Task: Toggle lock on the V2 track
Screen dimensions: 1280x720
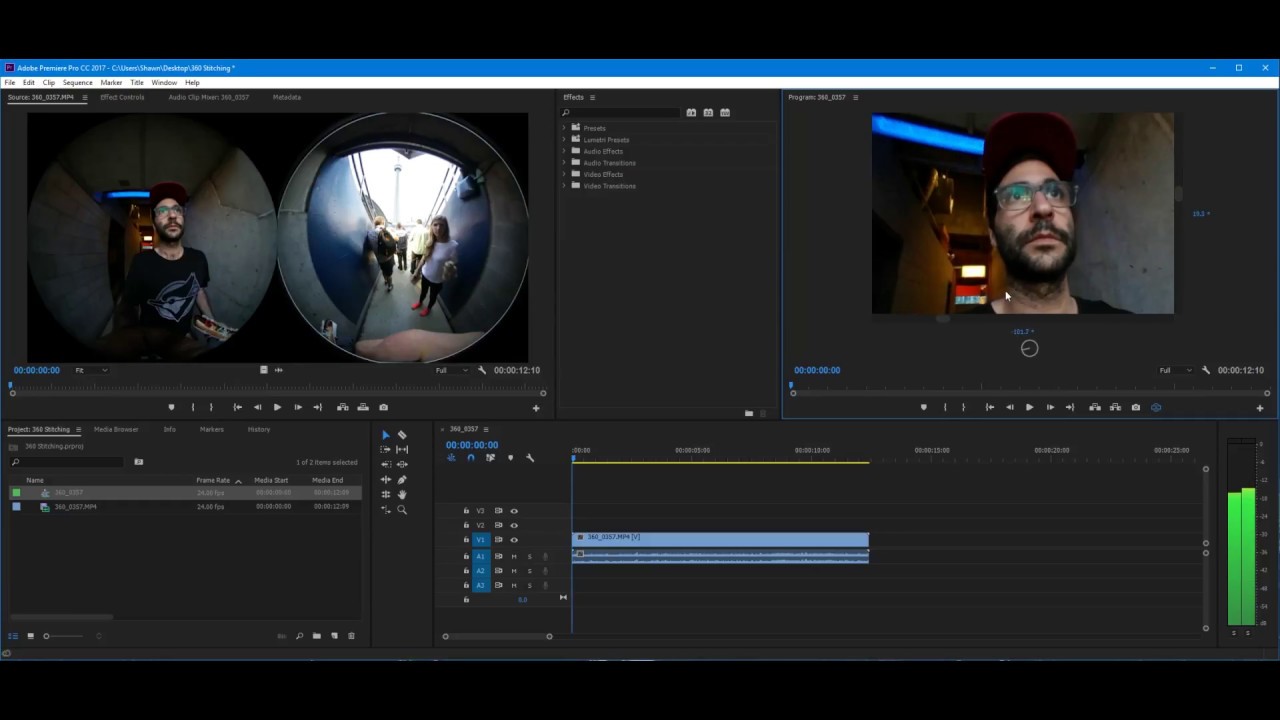Action: [x=466, y=525]
